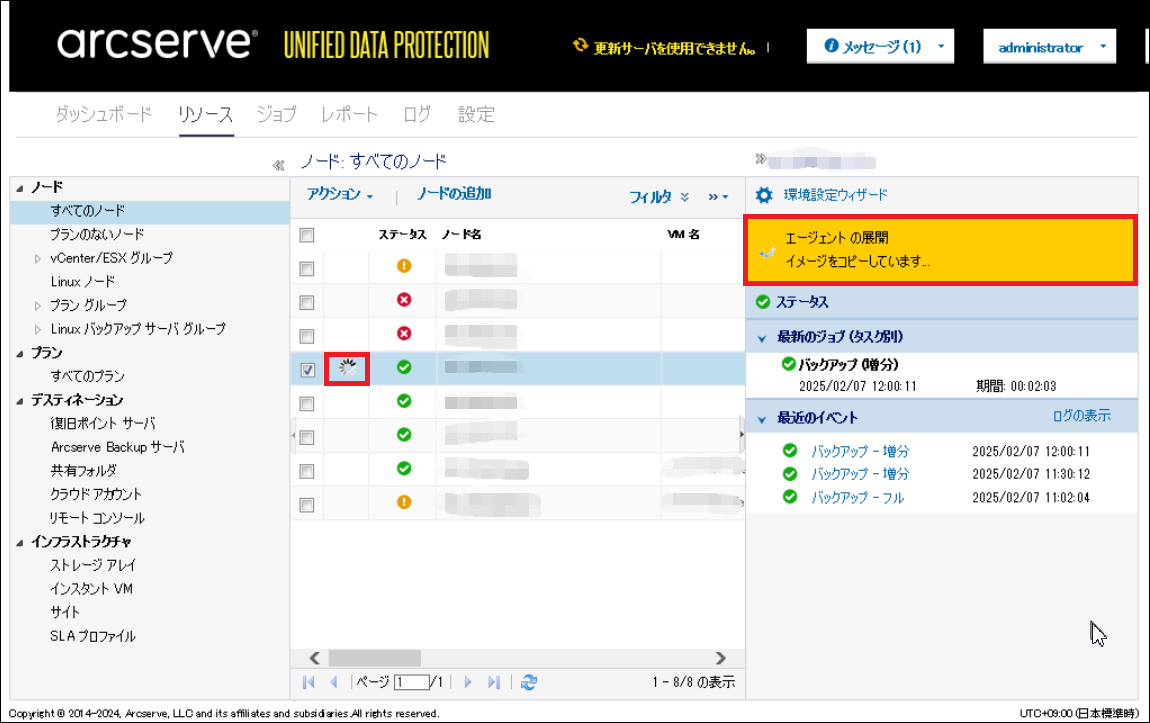Screen dimensions: 1150x723
Task: Open the アクション dropdown menu
Action: [340, 194]
